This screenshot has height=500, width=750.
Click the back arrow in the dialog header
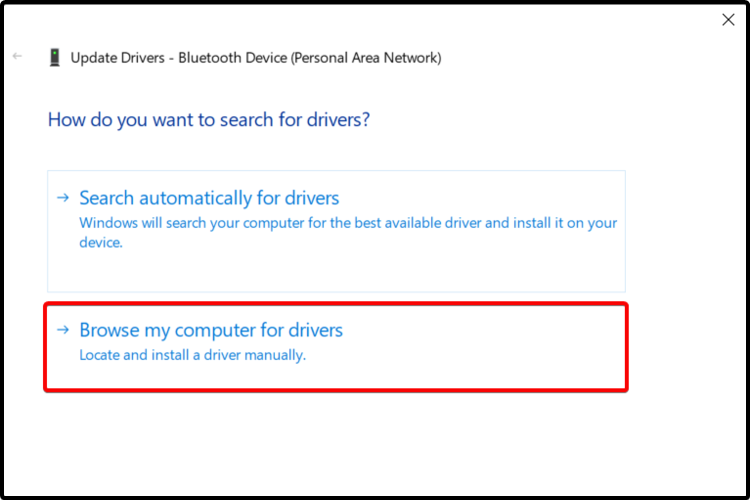coord(17,56)
